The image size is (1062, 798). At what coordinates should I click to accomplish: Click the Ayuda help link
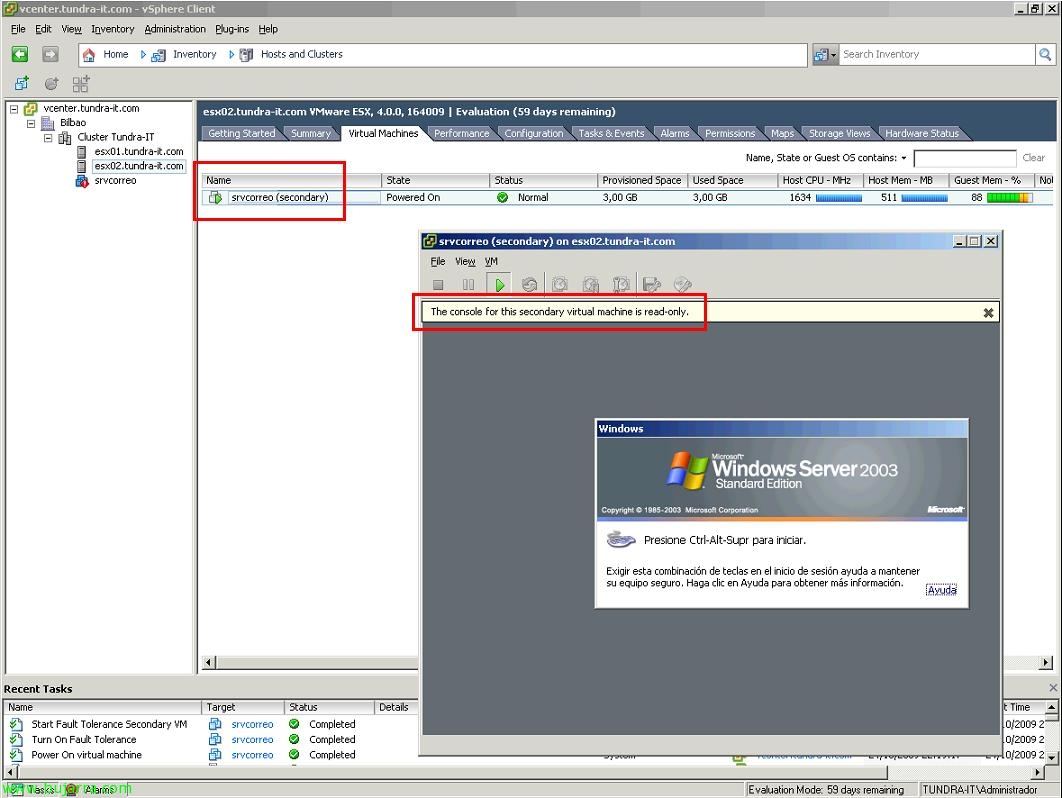coord(941,590)
